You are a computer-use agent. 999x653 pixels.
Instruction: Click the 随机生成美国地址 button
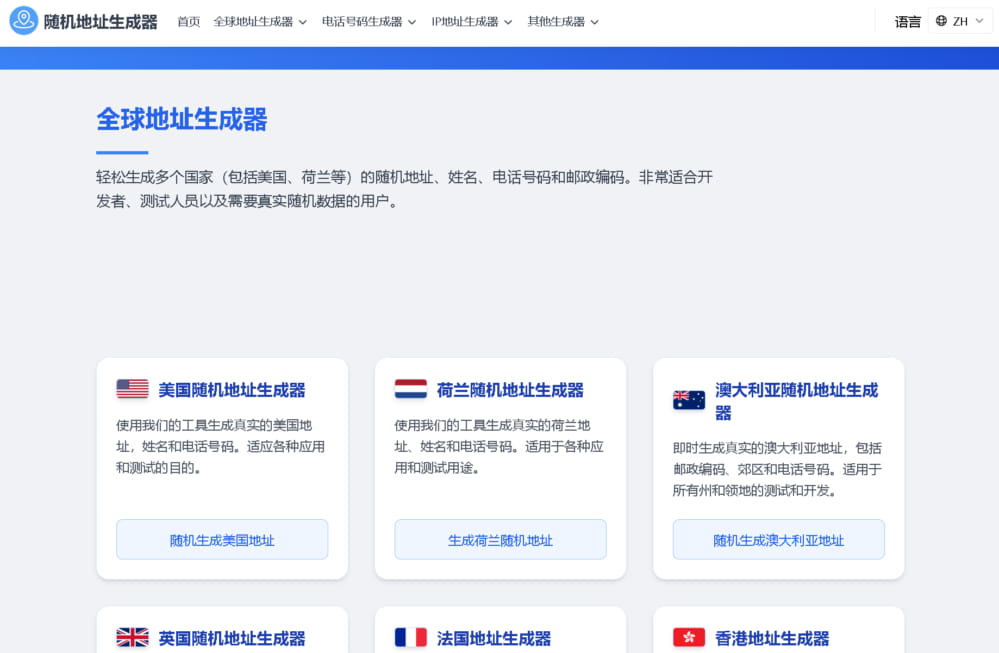coord(222,540)
